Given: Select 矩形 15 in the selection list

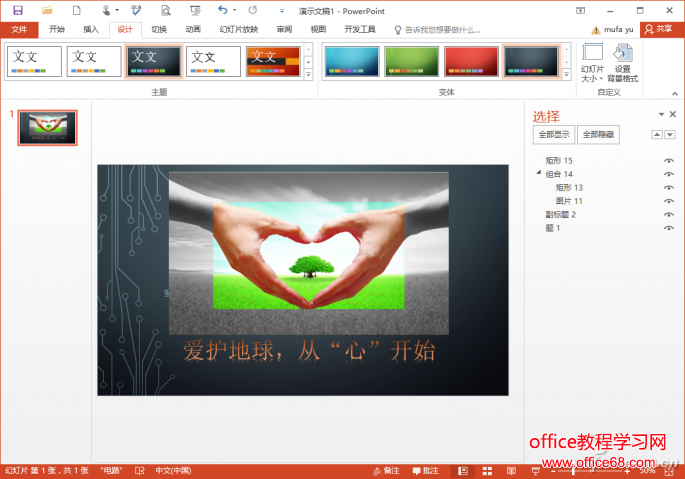Looking at the screenshot, I should (559, 160).
